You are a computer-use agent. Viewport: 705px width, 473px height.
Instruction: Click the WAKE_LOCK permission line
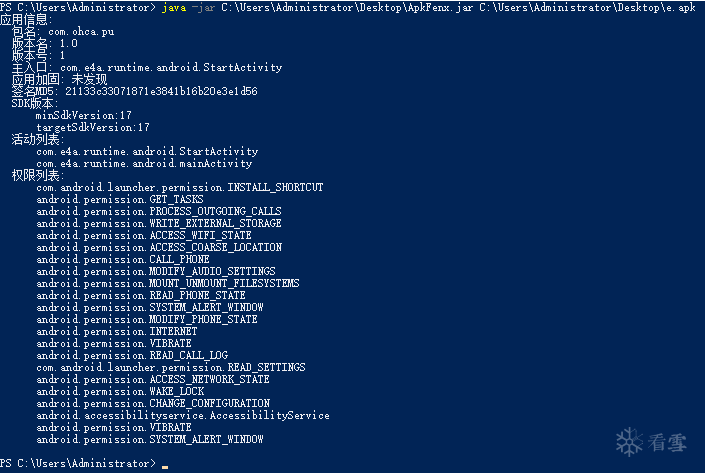119,391
